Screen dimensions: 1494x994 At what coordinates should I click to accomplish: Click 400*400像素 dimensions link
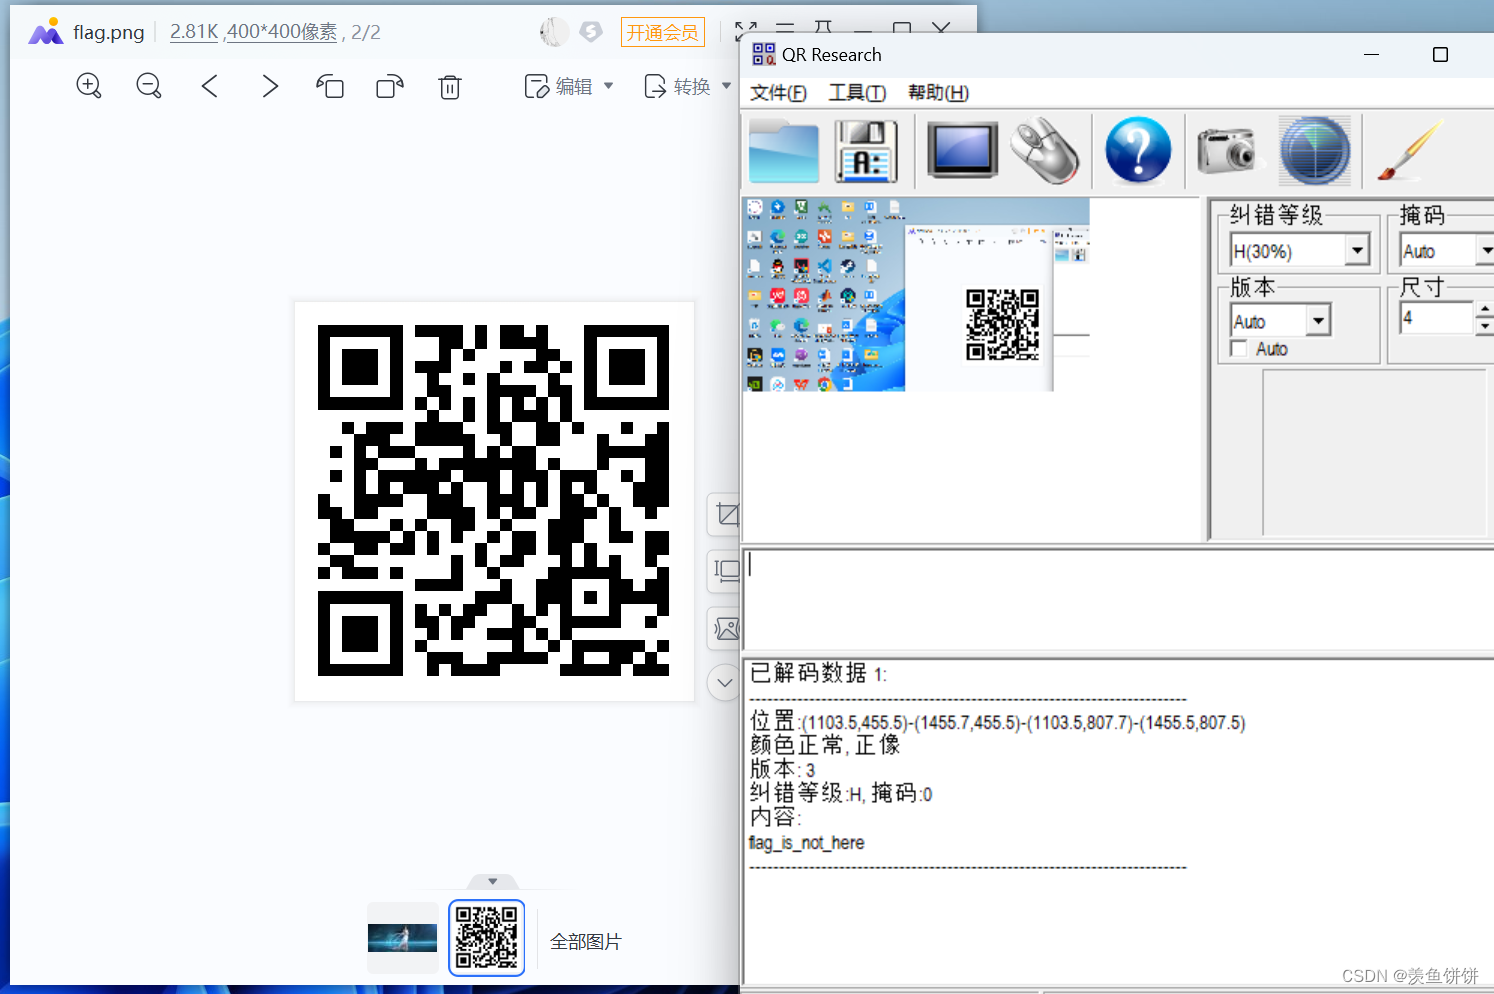282,32
